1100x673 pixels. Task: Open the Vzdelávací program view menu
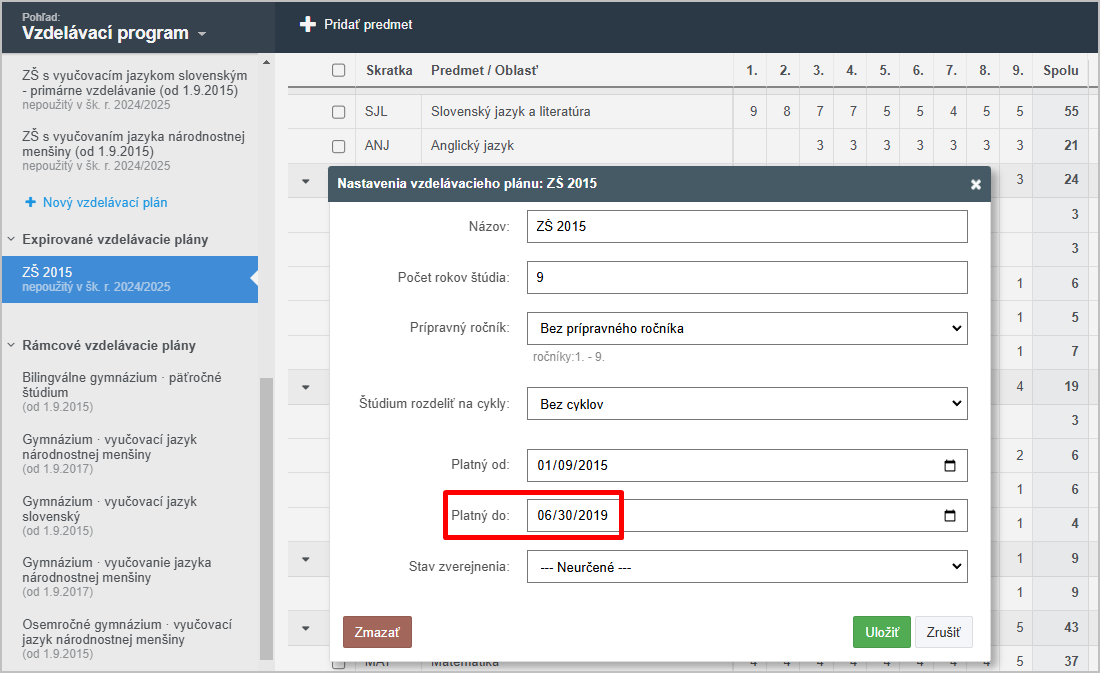click(x=114, y=33)
